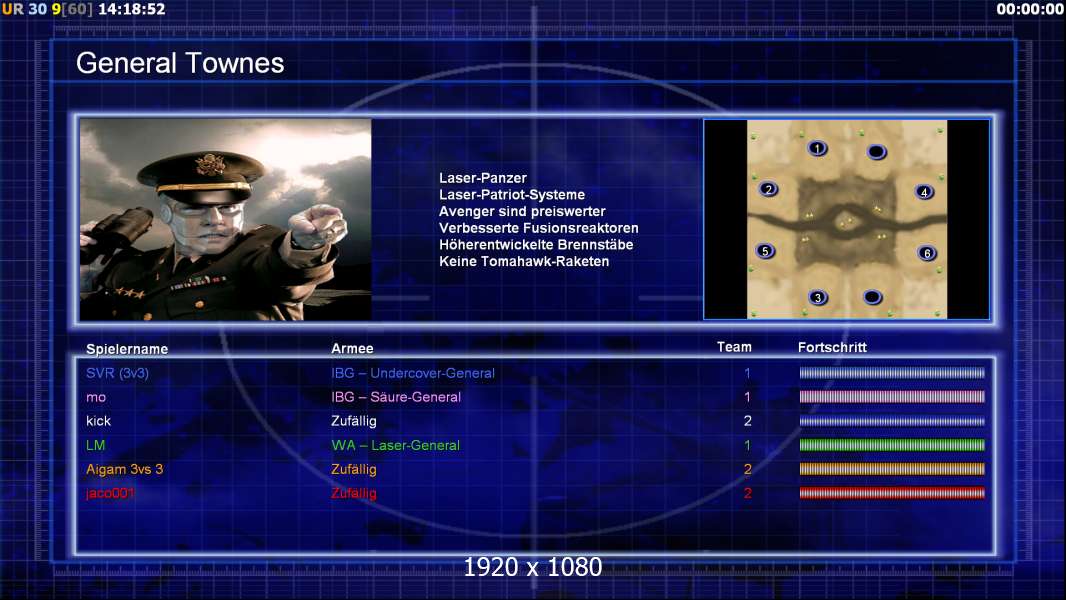
Task: Click the red progress bar for jaco001
Action: [892, 493]
